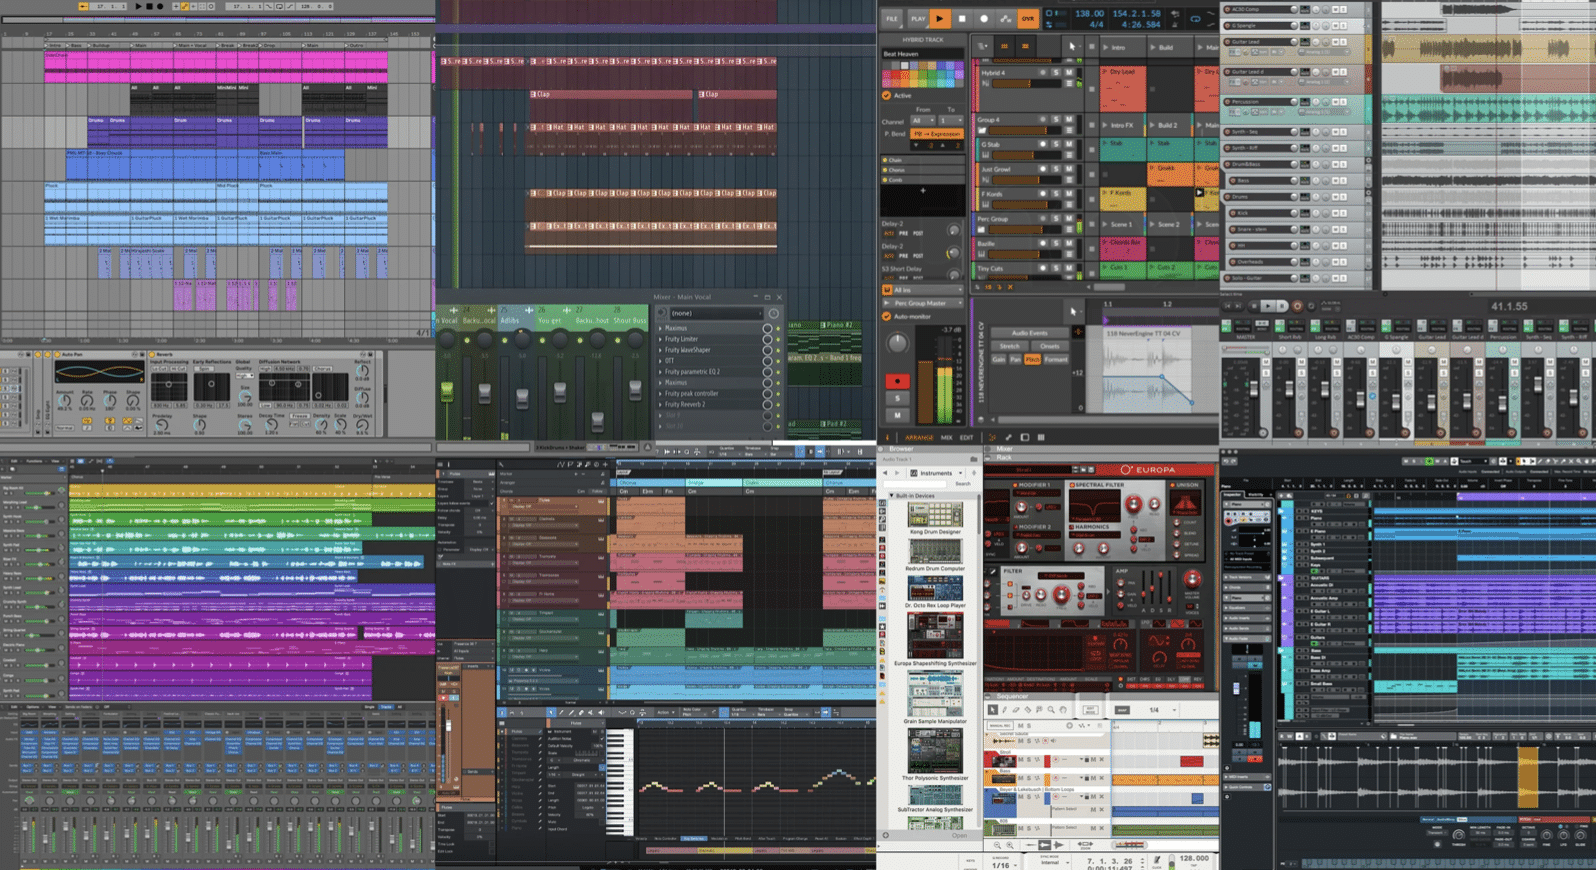
Task: Switch to the MIX view in Bitwig
Action: point(946,437)
